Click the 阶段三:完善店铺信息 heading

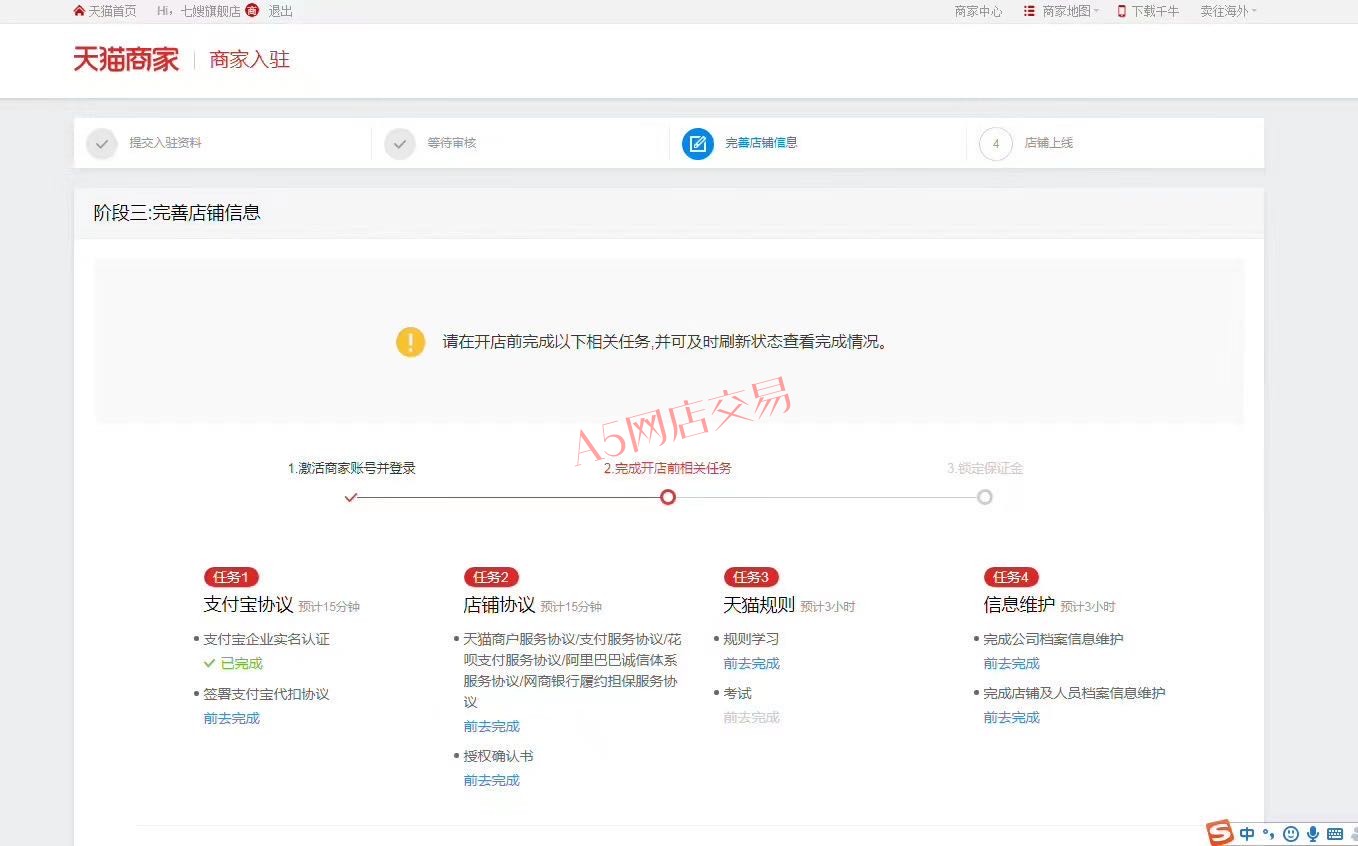pyautogui.click(x=177, y=213)
